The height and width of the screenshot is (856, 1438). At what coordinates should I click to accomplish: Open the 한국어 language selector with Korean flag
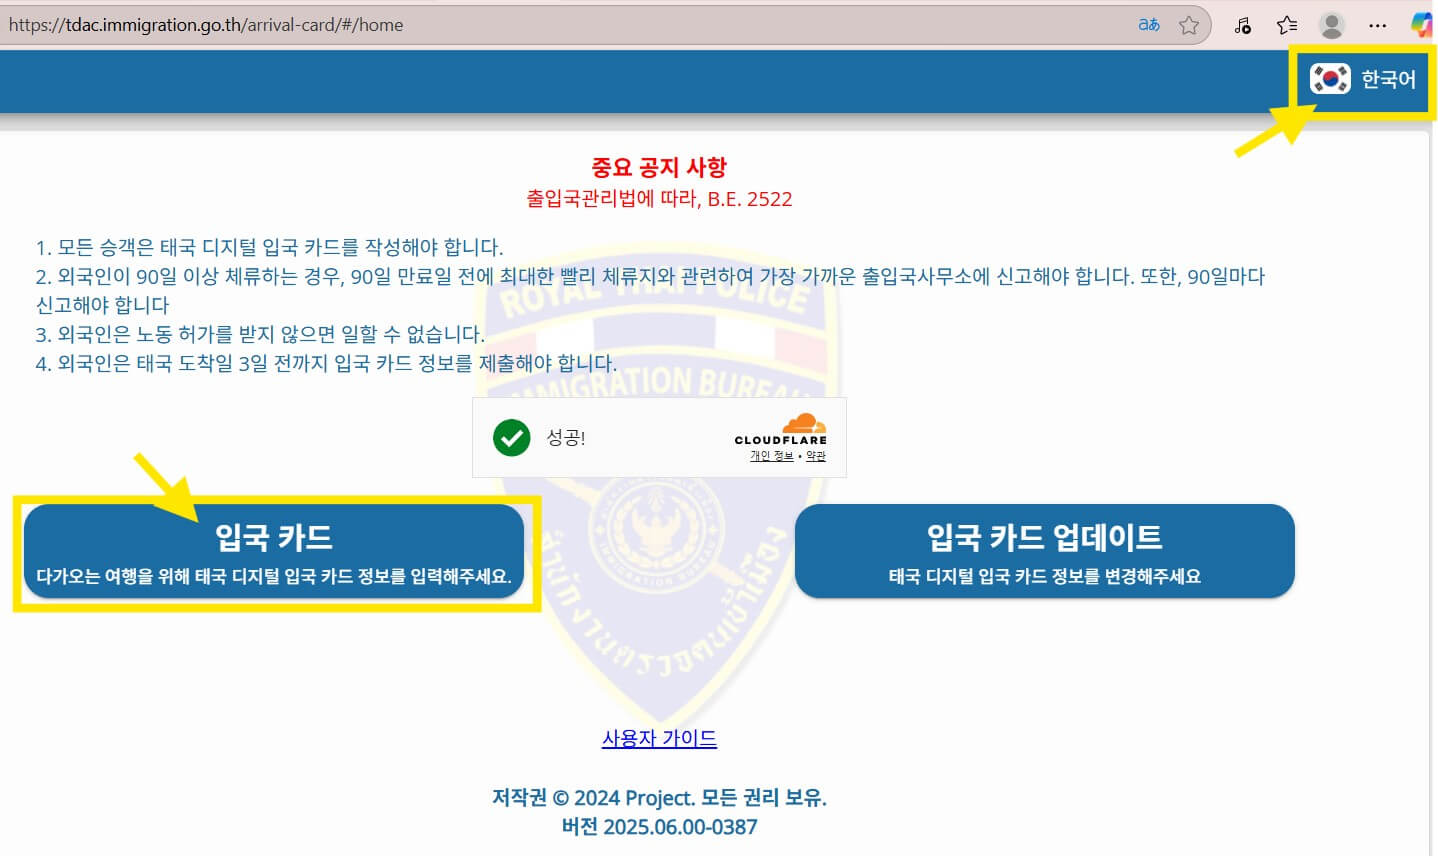pyautogui.click(x=1364, y=80)
